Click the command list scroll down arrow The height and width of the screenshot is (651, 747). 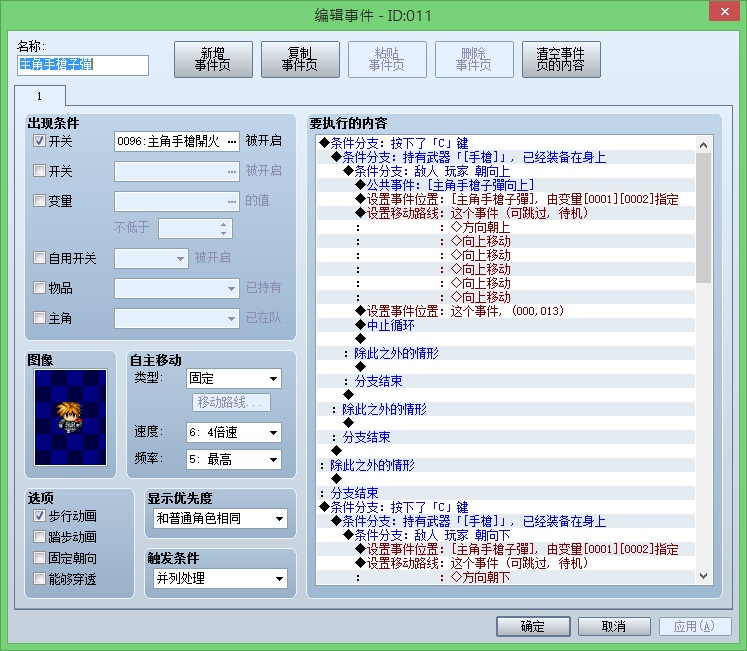tap(703, 576)
